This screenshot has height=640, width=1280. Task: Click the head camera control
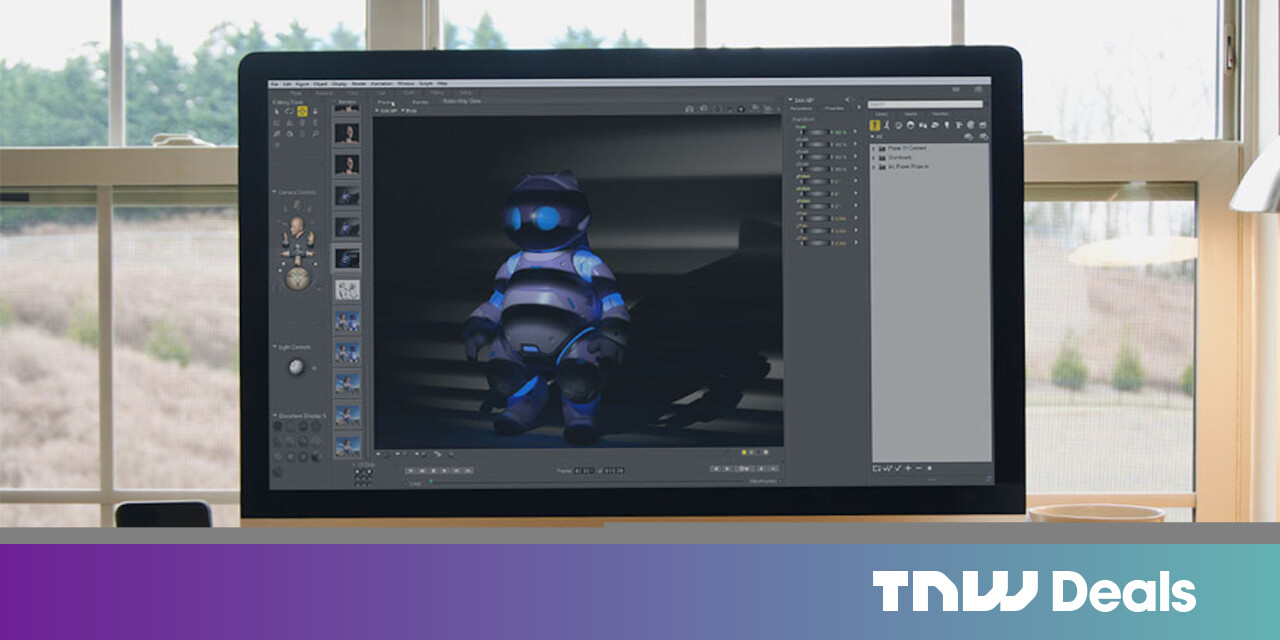(297, 224)
